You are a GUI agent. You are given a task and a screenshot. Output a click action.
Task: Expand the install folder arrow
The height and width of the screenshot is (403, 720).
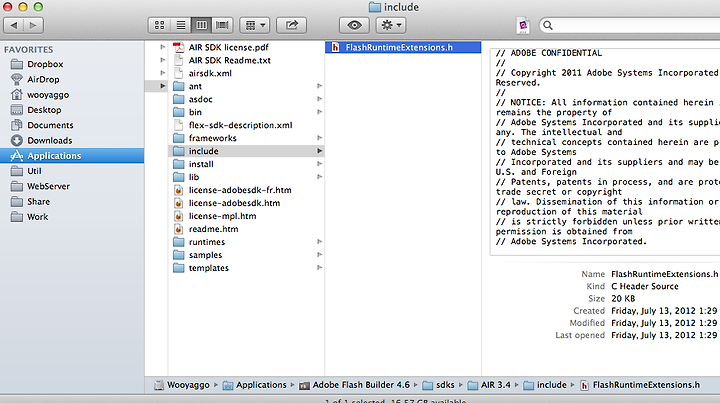point(319,164)
